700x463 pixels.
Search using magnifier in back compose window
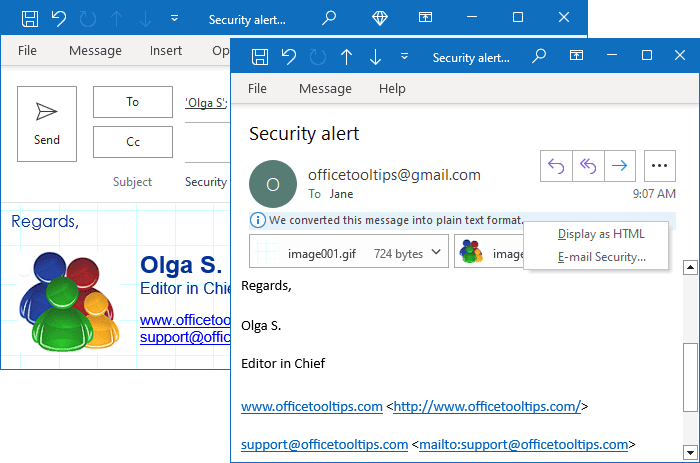pyautogui.click(x=329, y=18)
